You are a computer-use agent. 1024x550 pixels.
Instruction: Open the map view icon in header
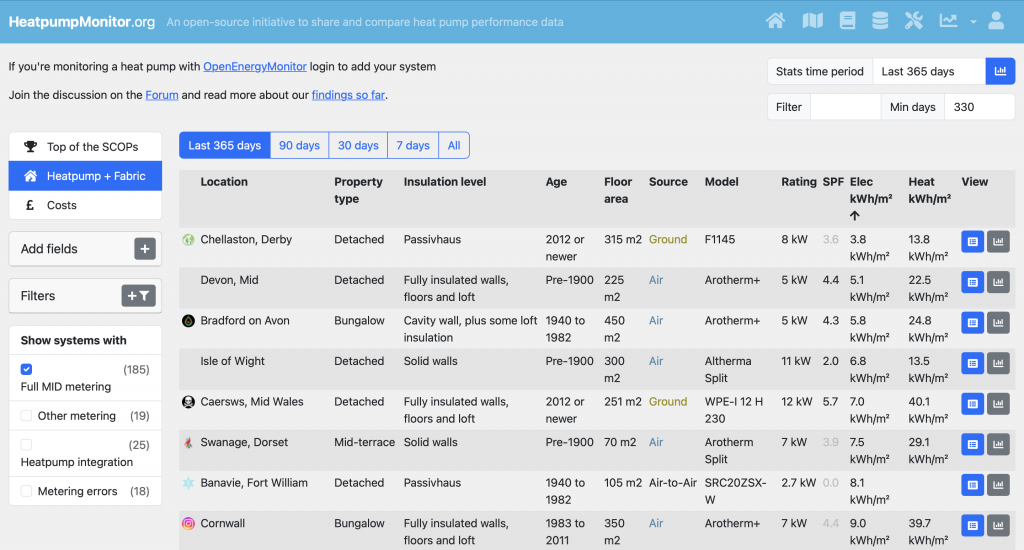[x=813, y=21]
